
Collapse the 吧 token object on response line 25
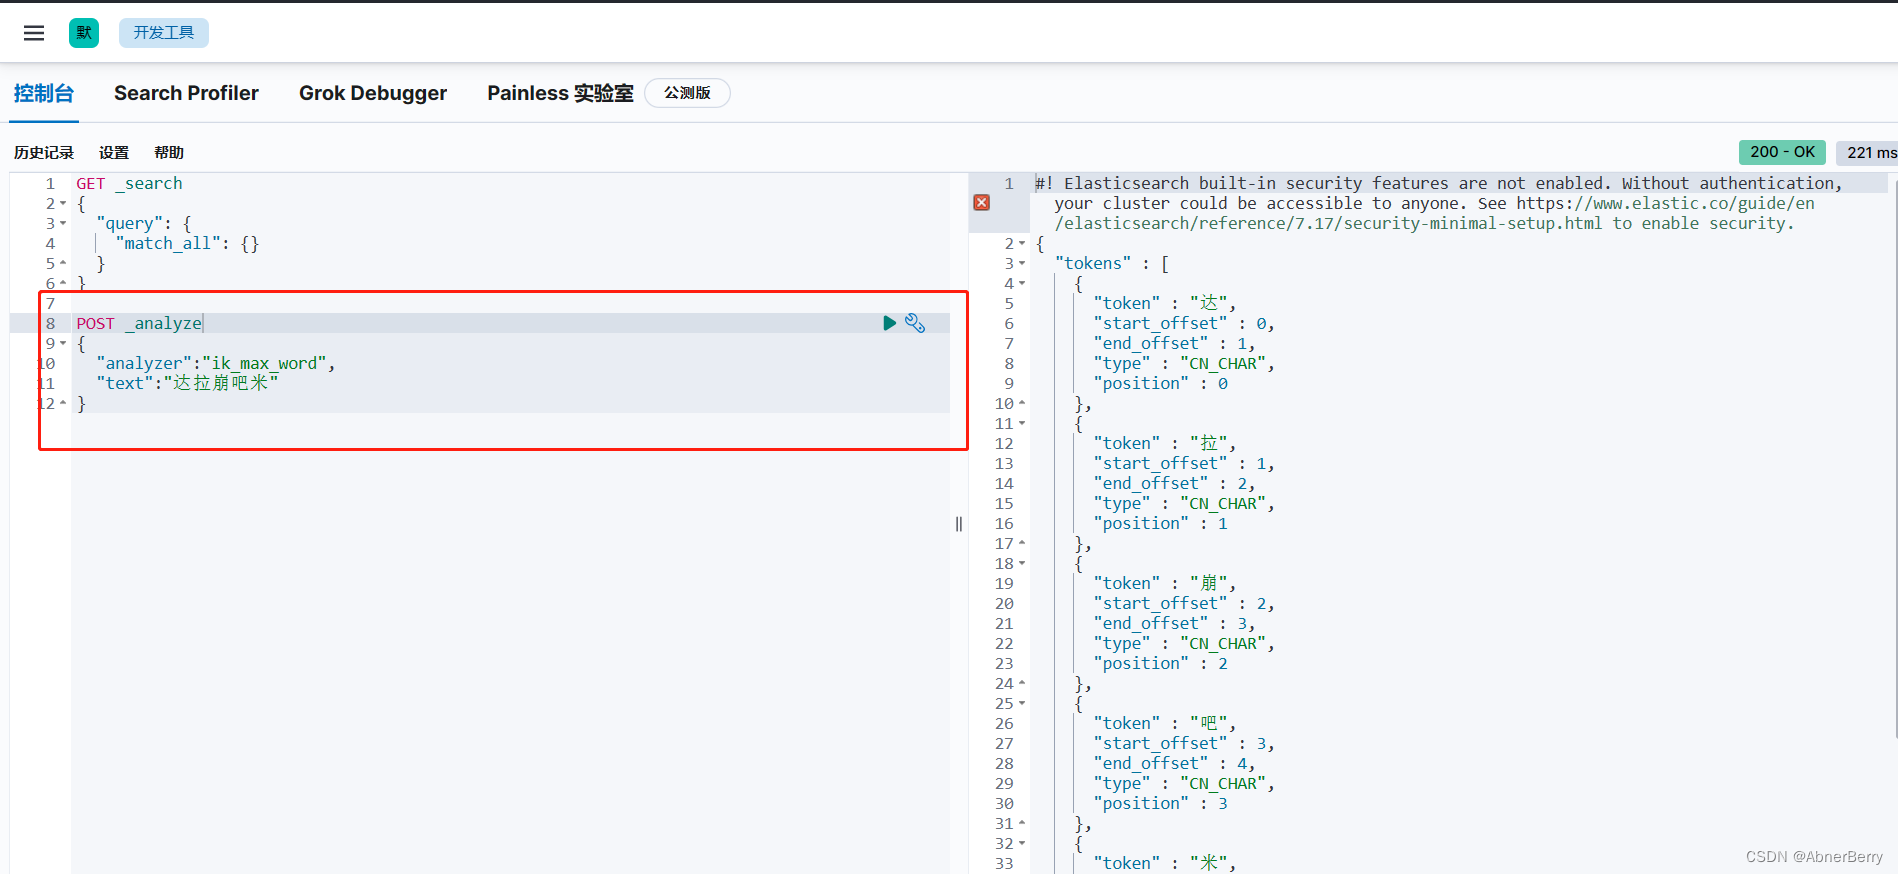point(1022,703)
